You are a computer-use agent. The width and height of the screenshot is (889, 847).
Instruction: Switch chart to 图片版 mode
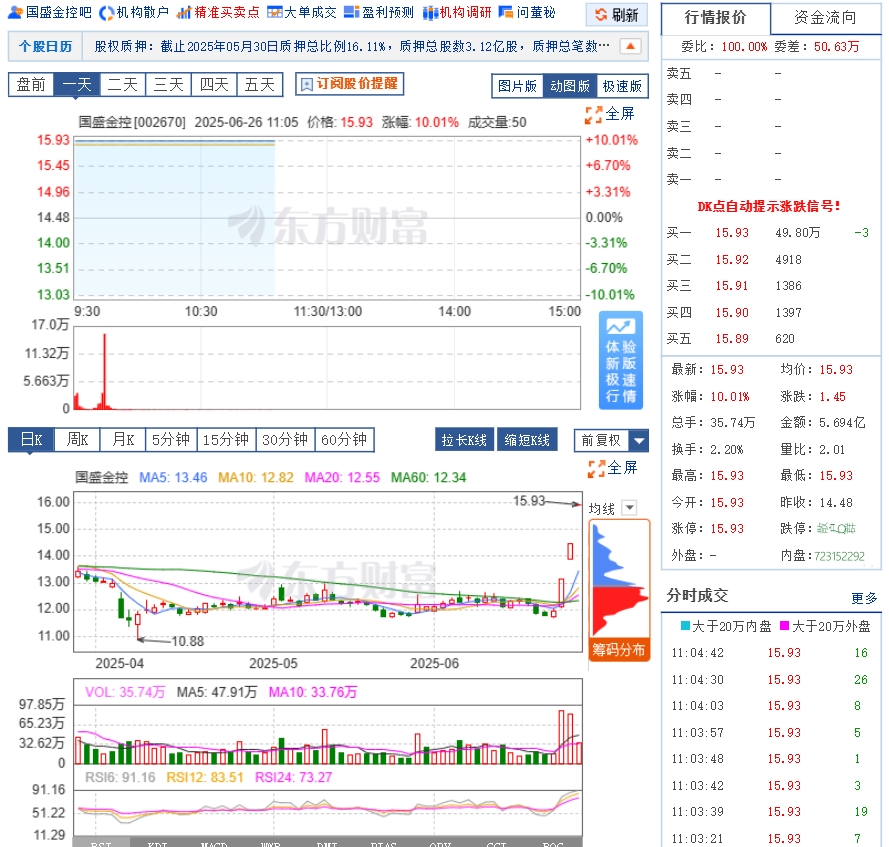[x=517, y=86]
